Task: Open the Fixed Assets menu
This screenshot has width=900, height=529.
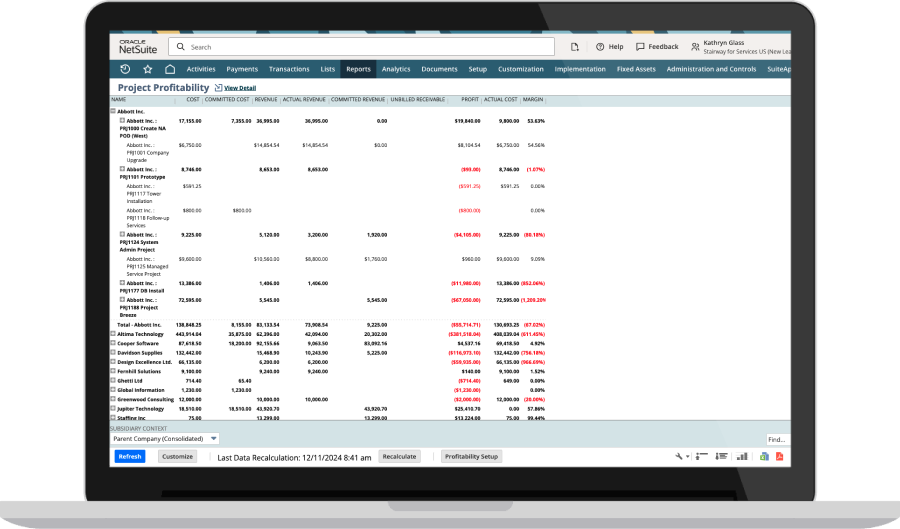Action: (x=636, y=69)
